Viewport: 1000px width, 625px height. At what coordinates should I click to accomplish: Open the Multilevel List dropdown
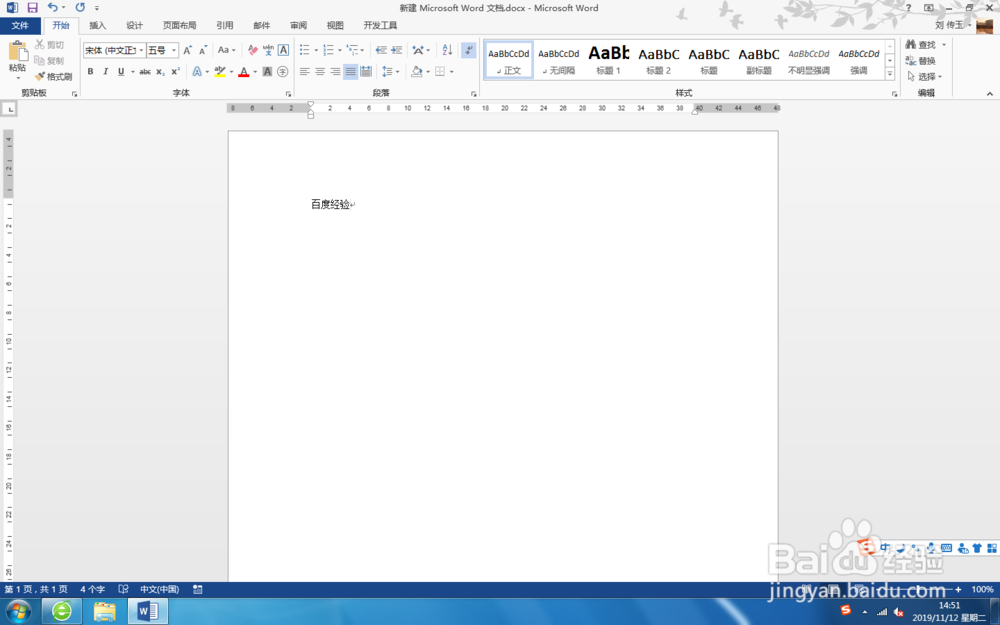[362, 50]
